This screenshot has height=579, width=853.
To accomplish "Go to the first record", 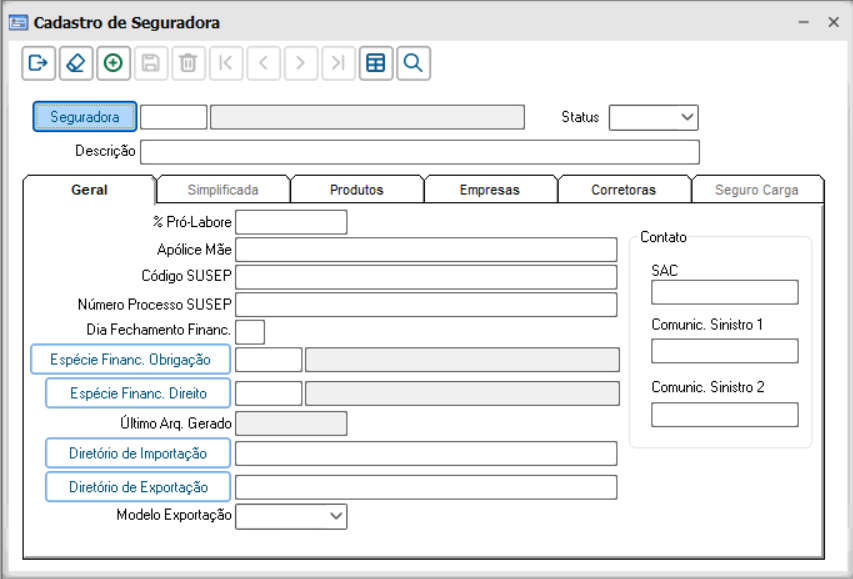I will pos(225,63).
